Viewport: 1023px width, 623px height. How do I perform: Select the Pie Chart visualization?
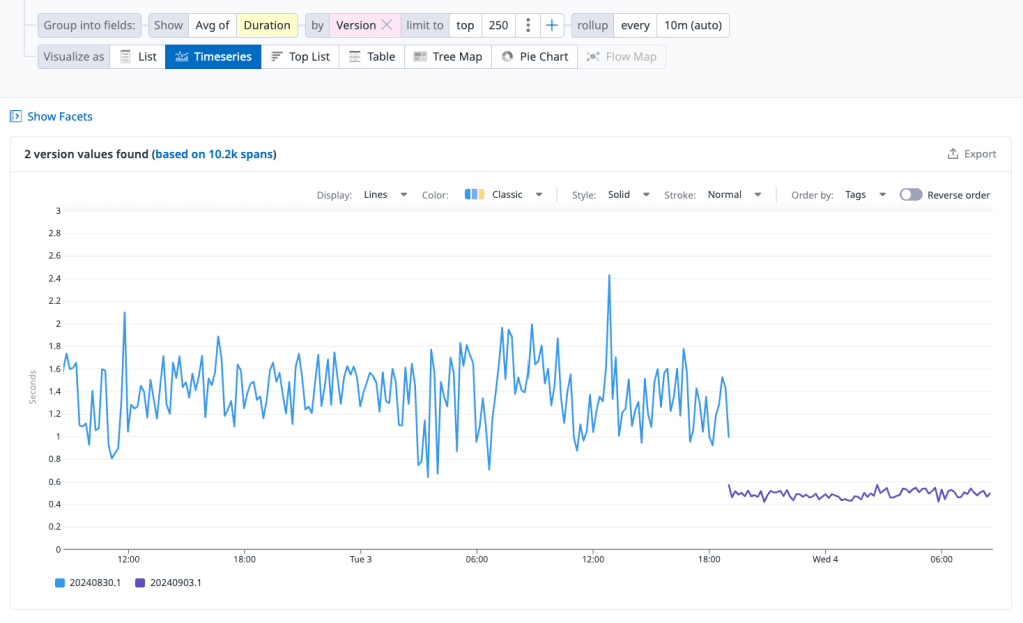pos(534,57)
